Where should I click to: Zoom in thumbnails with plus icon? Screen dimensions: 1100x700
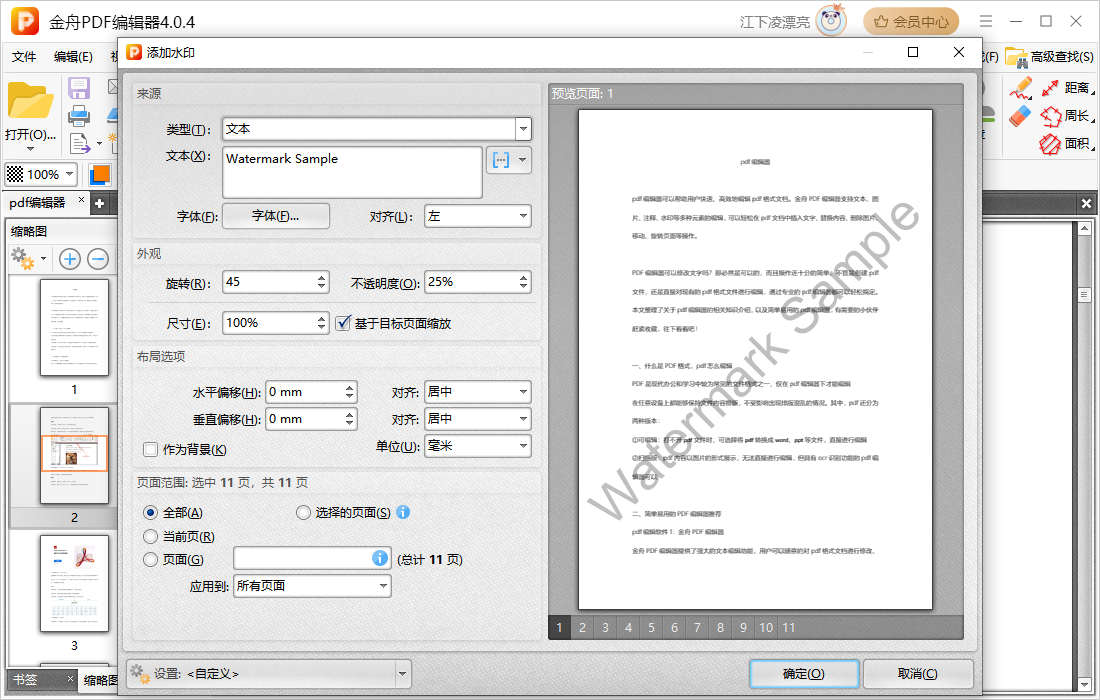coord(69,259)
